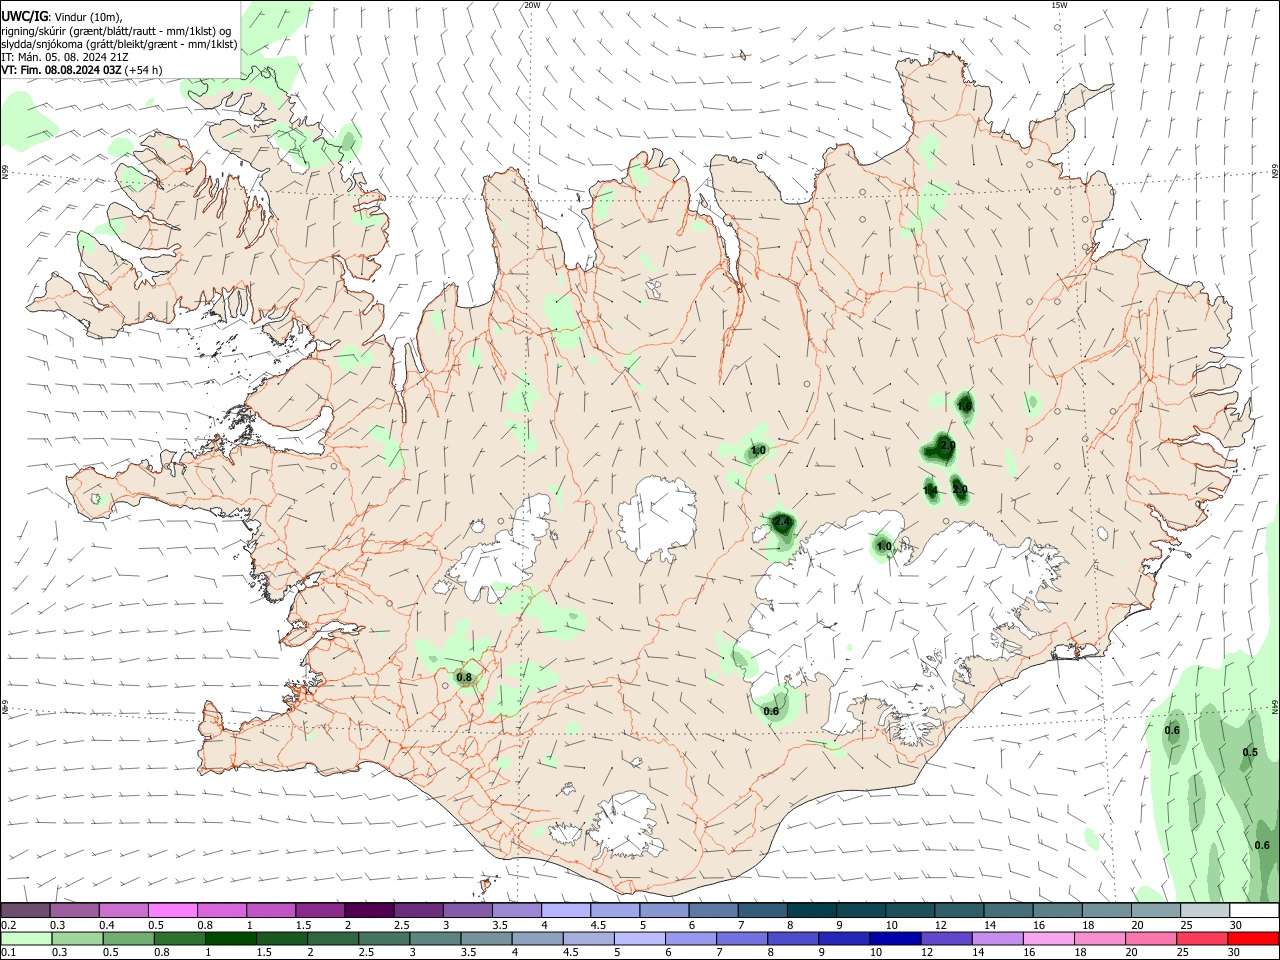
Task: Click the 2.4 precipitation value label
Action: 783,522
